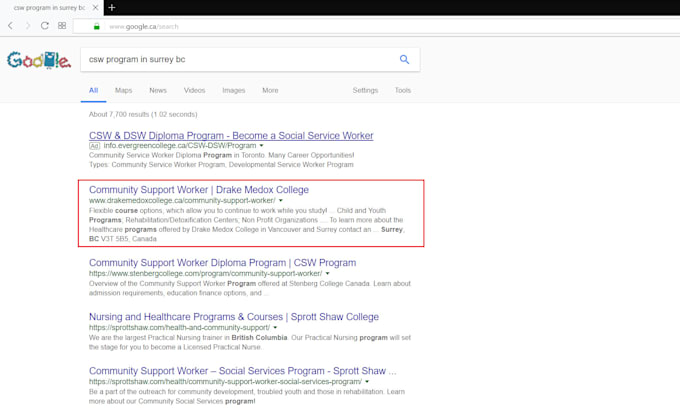The height and width of the screenshot is (416, 680).
Task: Click the blue search magnifier icon
Action: point(404,59)
